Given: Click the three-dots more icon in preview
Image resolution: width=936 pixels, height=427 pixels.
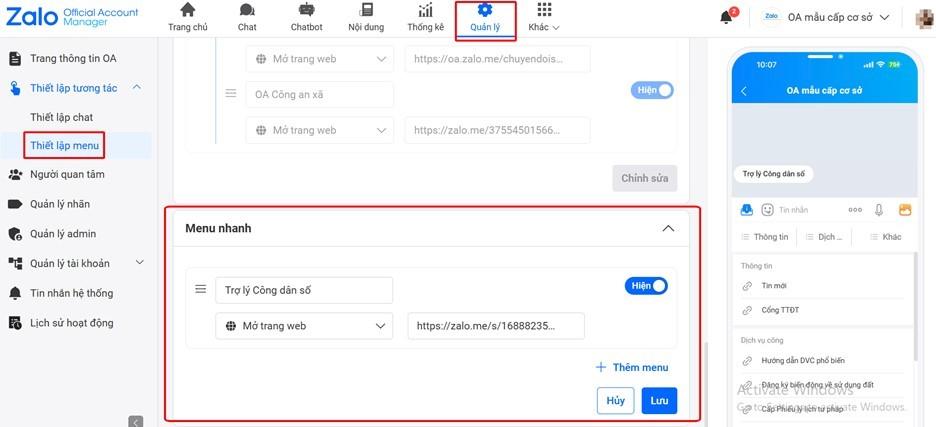Looking at the screenshot, I should click(x=855, y=210).
